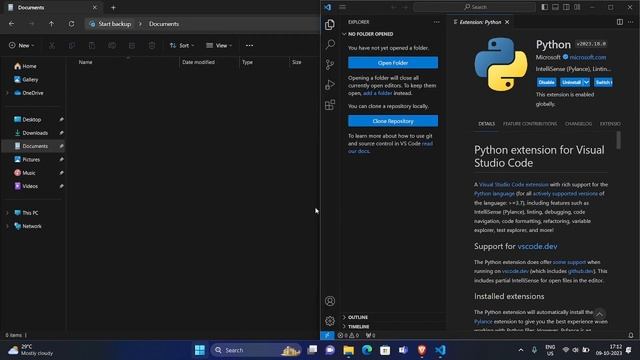Open the Sort dropdown
The width and height of the screenshot is (640, 360).
coord(182,45)
